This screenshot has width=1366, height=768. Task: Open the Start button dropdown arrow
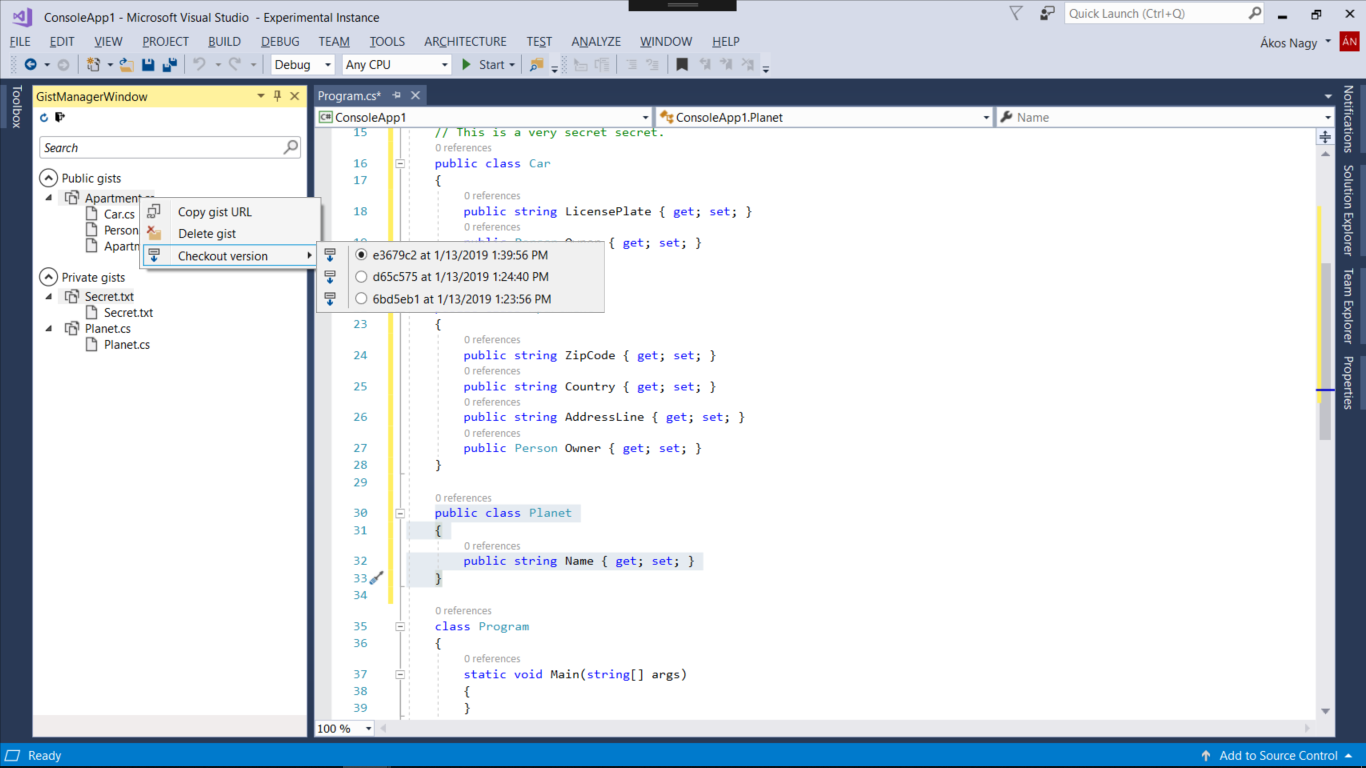point(512,64)
